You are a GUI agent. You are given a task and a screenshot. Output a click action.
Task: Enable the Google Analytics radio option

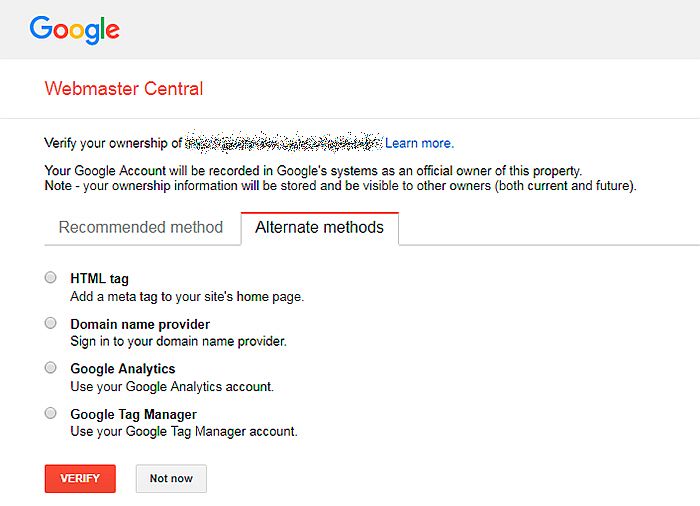(x=51, y=368)
